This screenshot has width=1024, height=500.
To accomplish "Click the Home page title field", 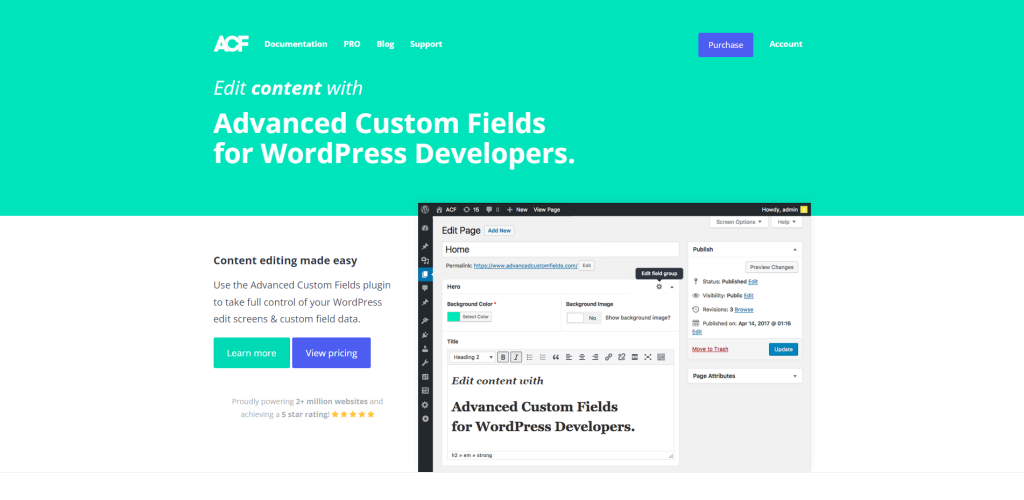I will pos(560,249).
